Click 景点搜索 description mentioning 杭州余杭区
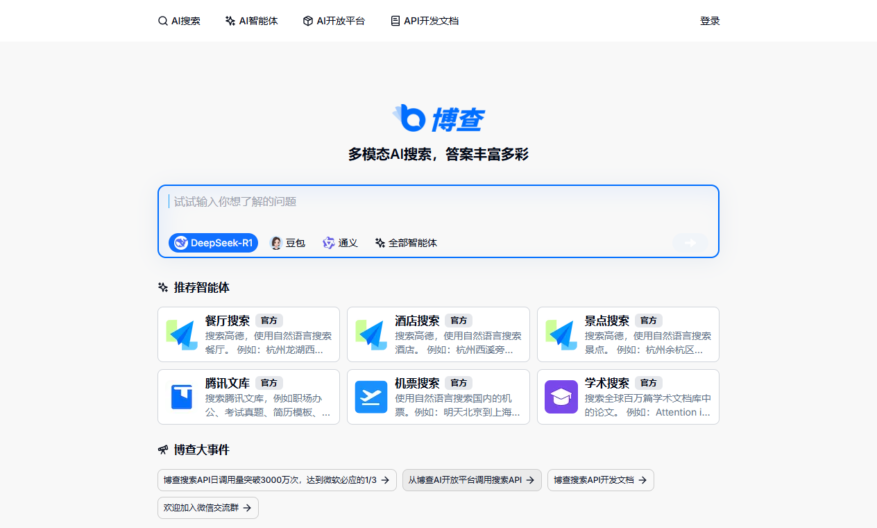877x528 pixels. click(648, 343)
